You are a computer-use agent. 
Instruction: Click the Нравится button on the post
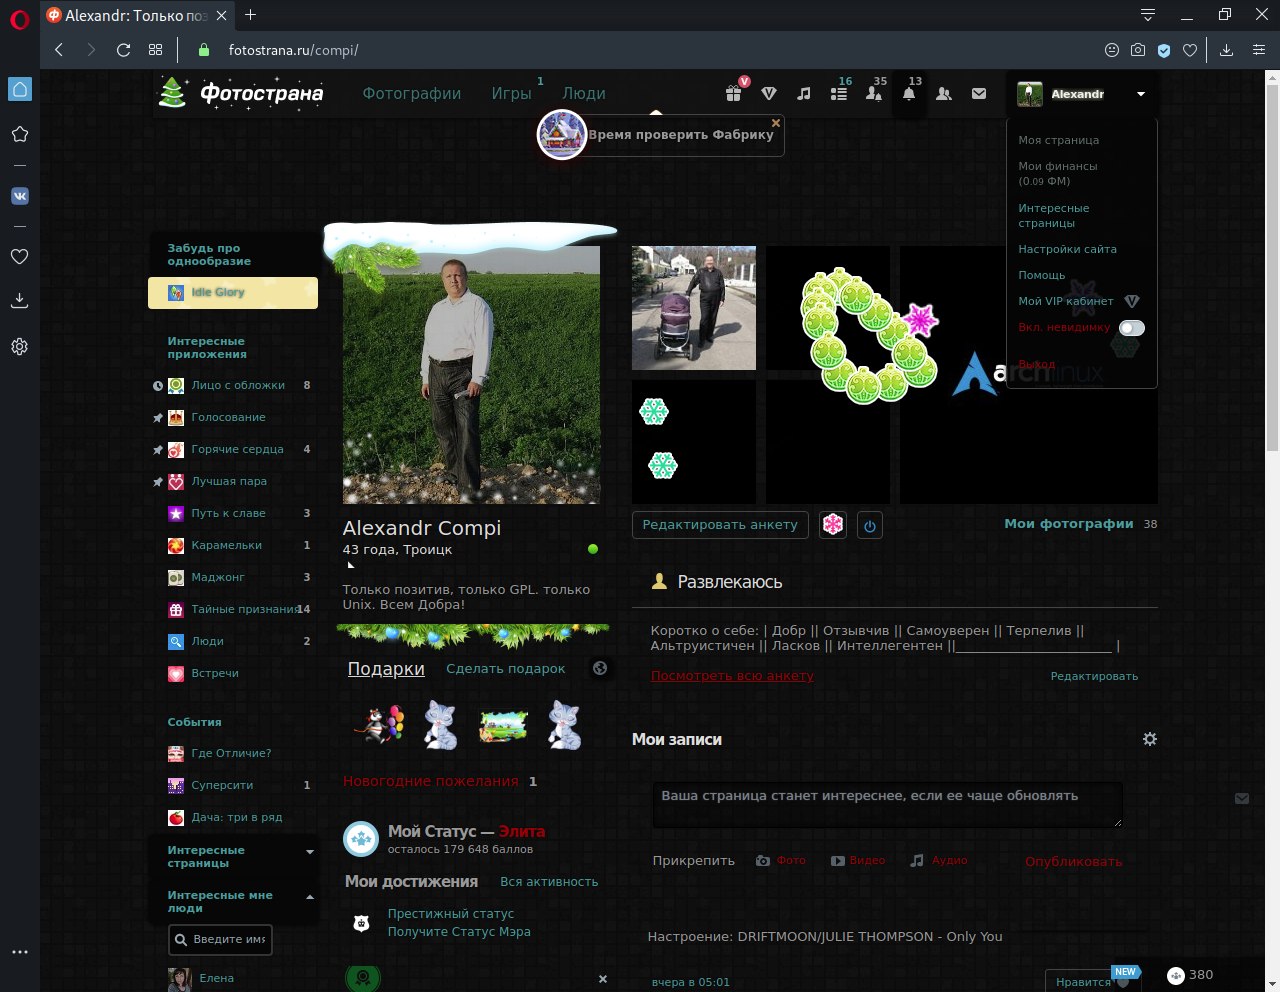[1093, 981]
